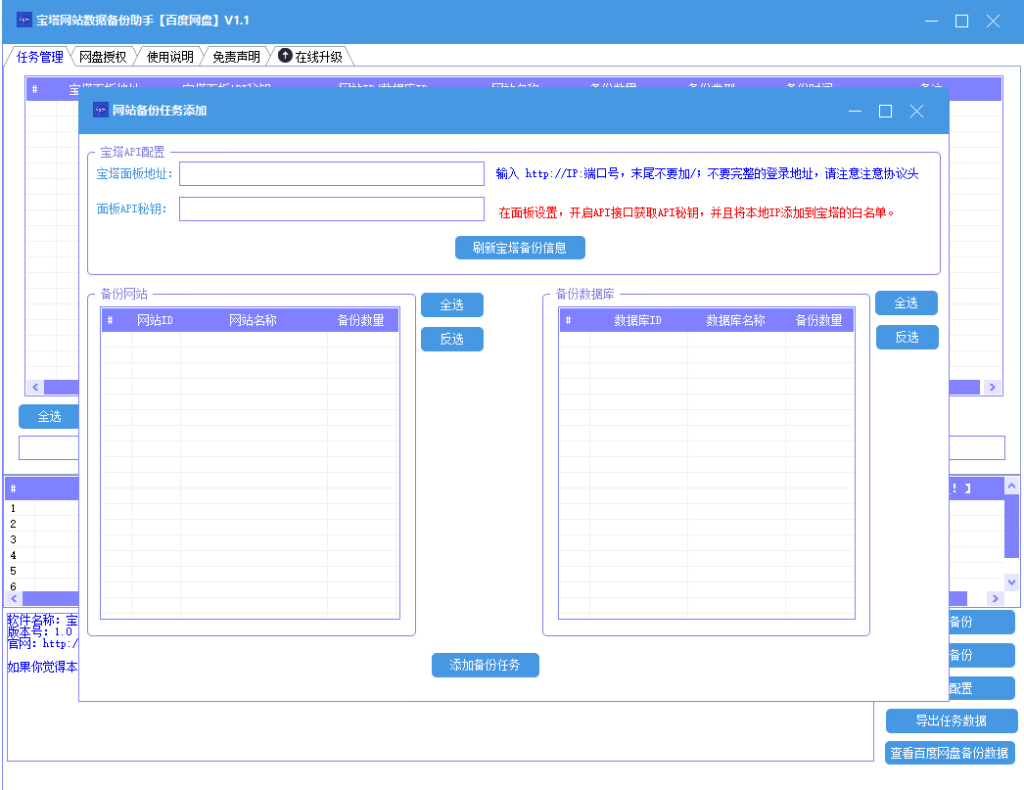Click the blue hint text about http://IP:端口号

pyautogui.click(x=707, y=174)
